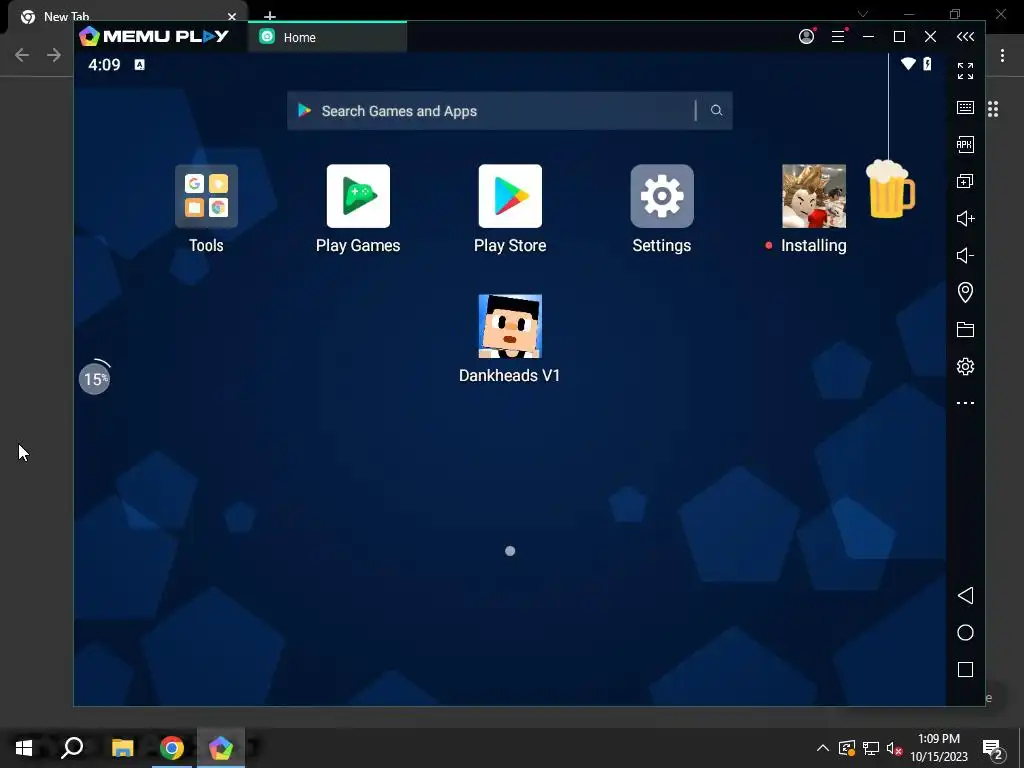The width and height of the screenshot is (1024, 768).
Task: Tap the Android home button
Action: 965,633
